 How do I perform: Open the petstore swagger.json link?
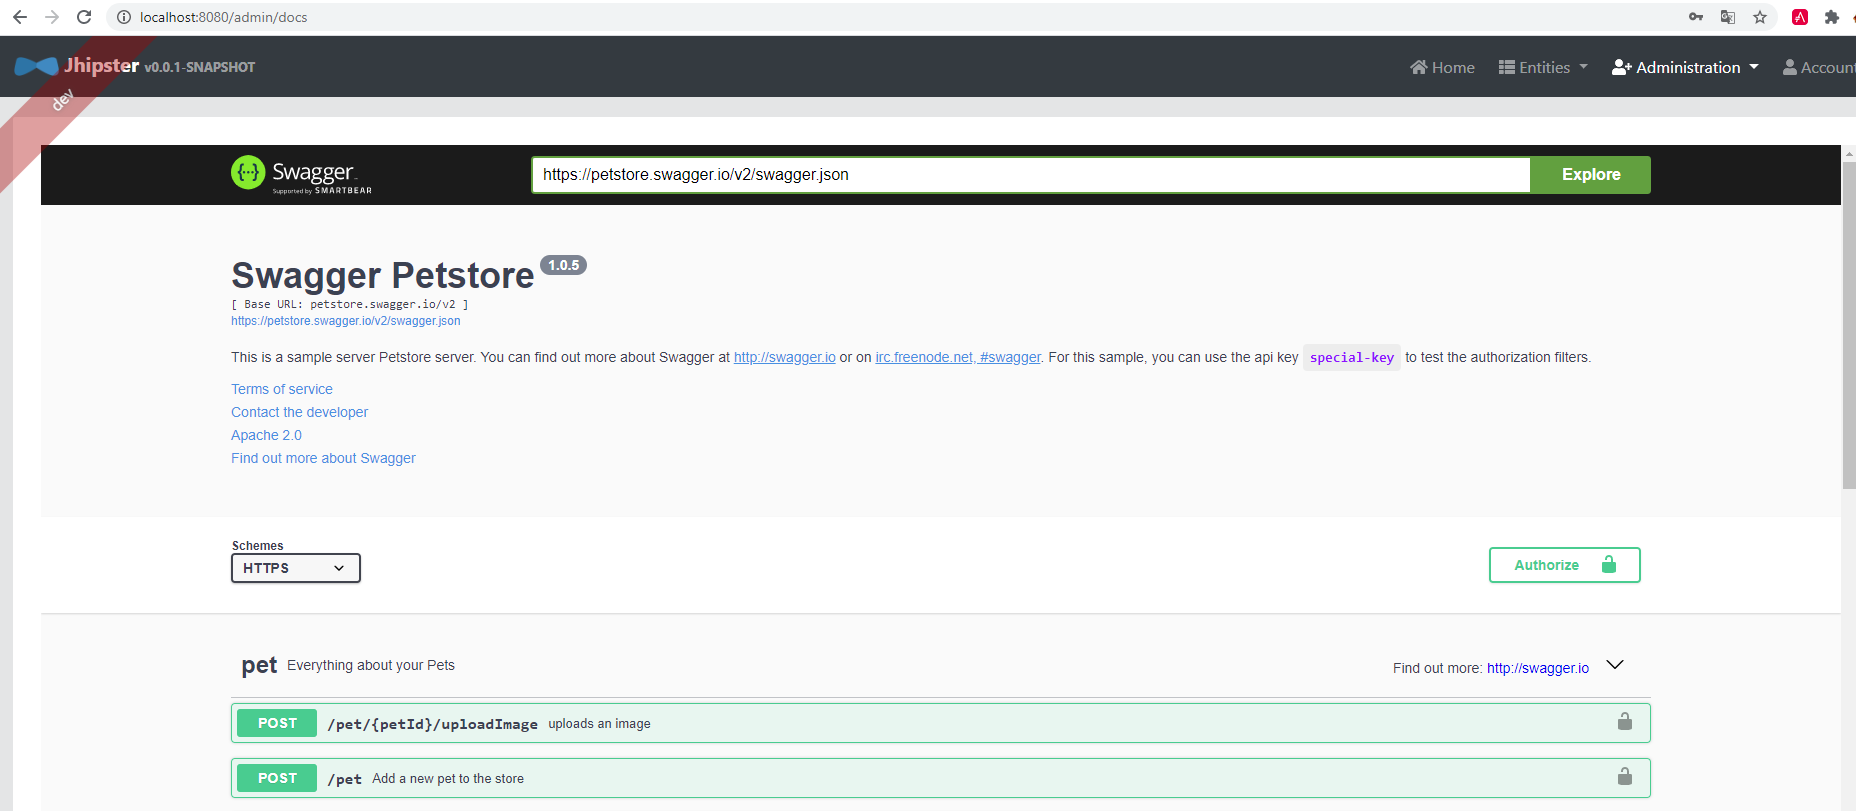coord(346,321)
